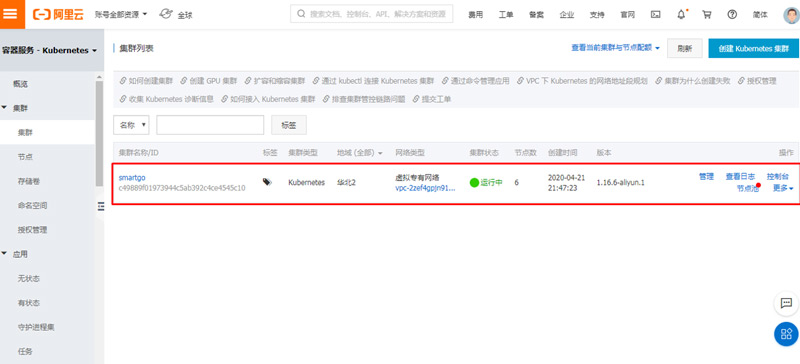Open the 地域 (全部) column filter
The width and height of the screenshot is (800, 364).
pyautogui.click(x=360, y=153)
